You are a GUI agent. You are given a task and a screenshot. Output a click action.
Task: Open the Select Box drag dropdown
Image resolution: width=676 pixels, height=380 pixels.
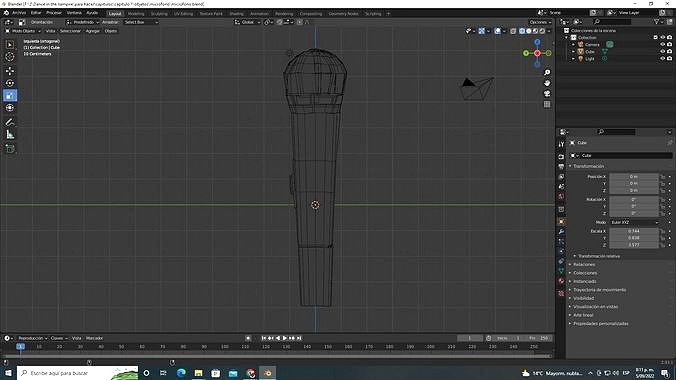(141, 22)
